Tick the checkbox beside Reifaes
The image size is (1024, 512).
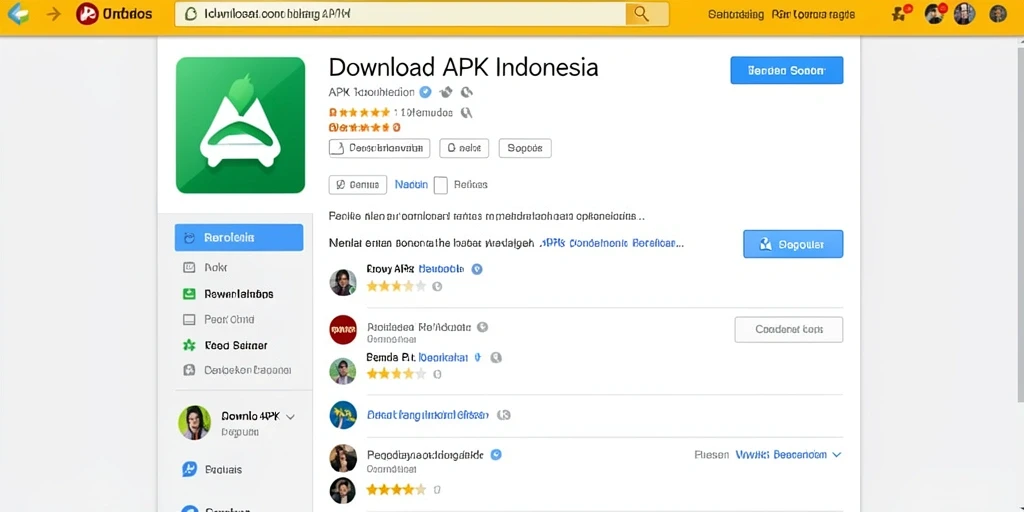[x=441, y=185]
